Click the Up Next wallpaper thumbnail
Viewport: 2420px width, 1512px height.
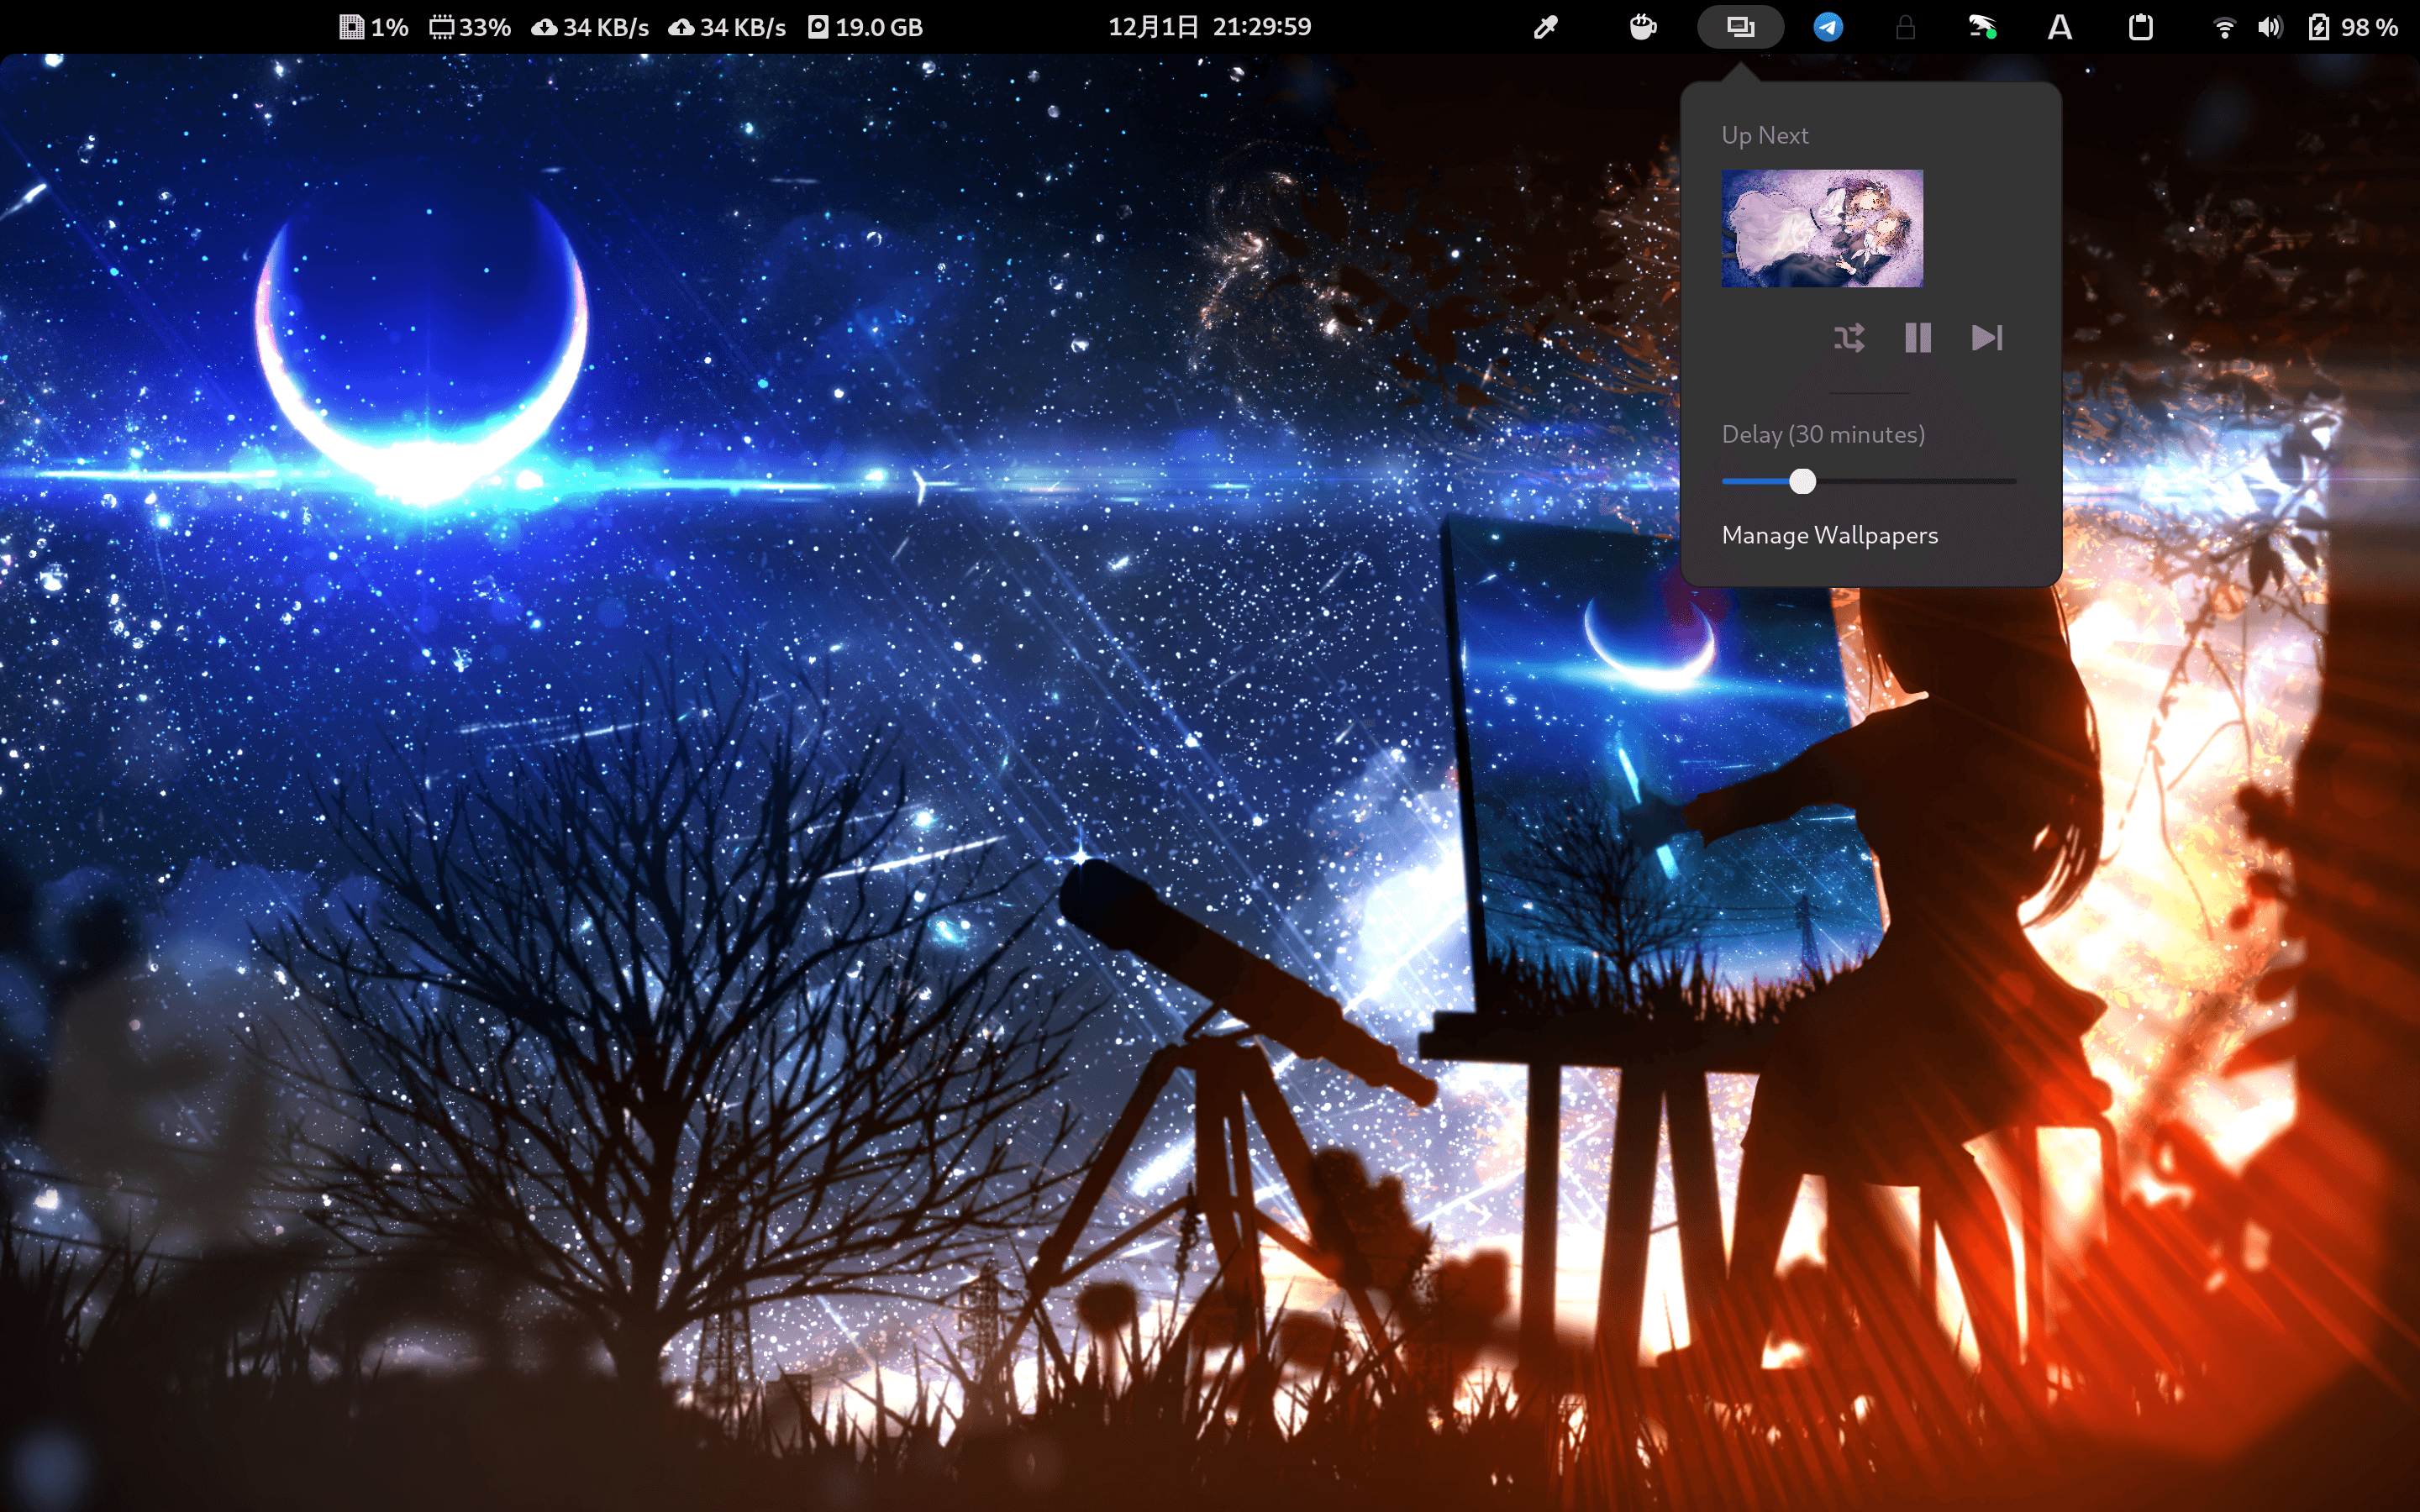click(1821, 228)
